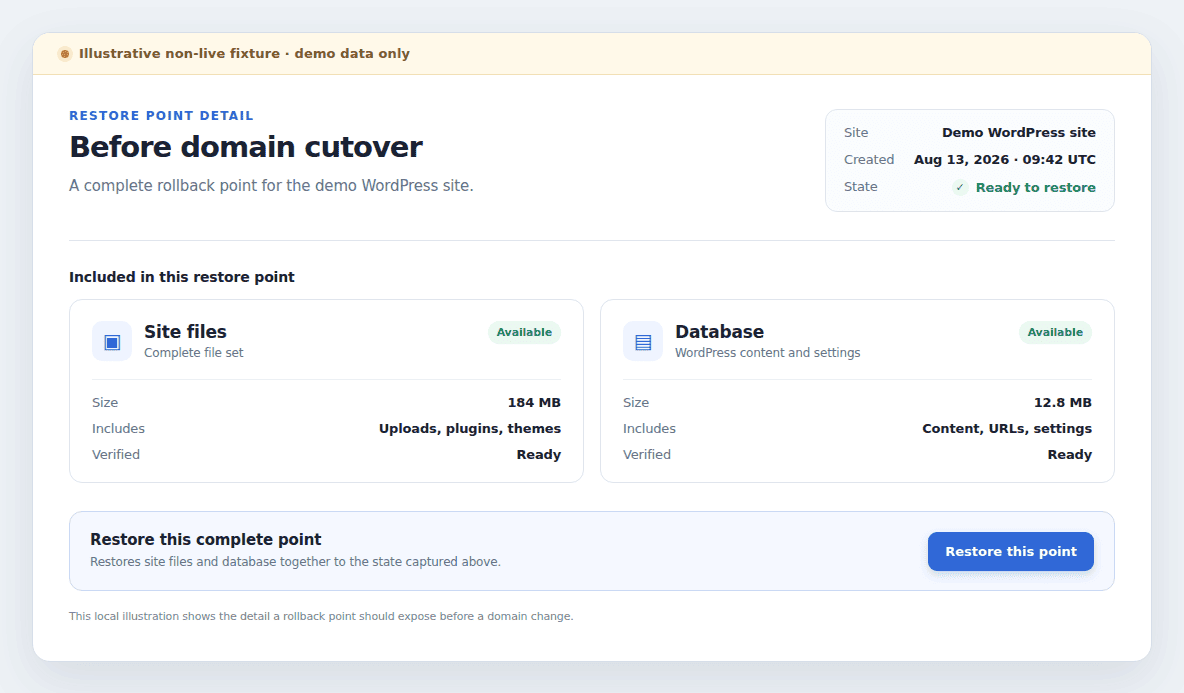Click the 12.8 MB size value

tap(1062, 402)
